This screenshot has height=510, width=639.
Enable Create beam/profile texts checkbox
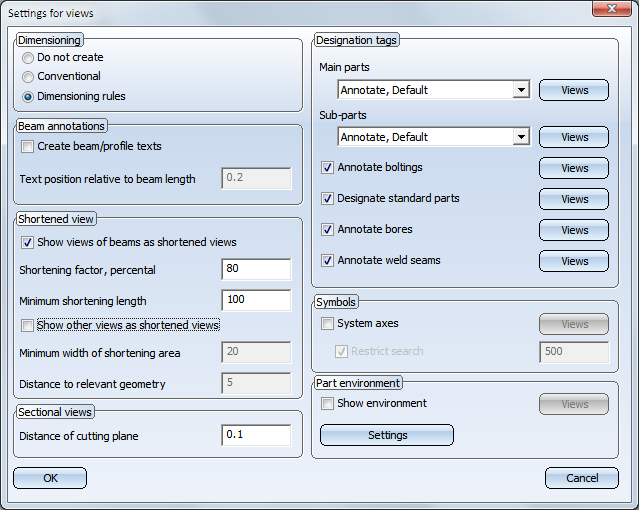coord(27,146)
